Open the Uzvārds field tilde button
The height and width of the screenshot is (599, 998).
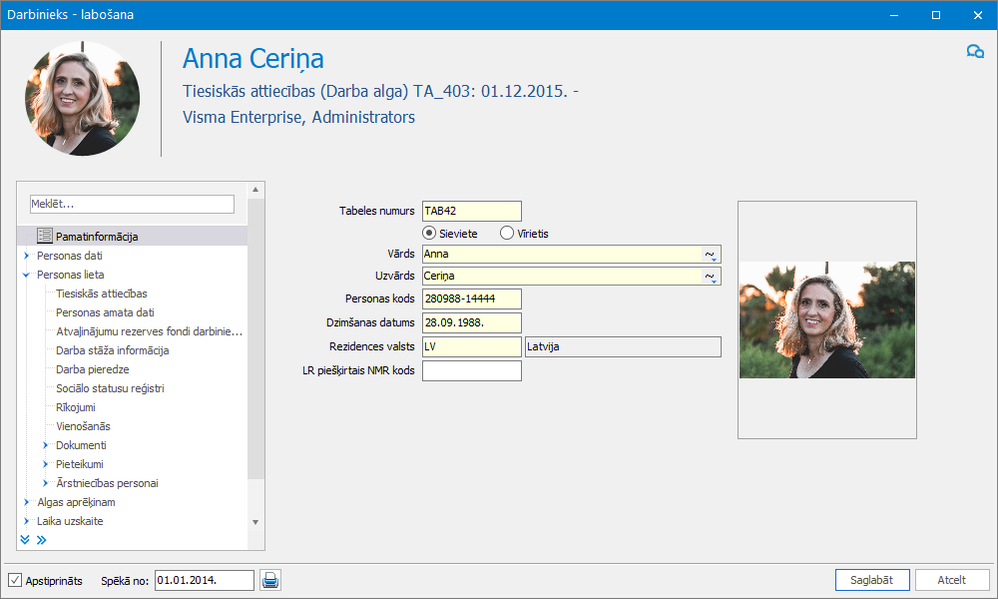pyautogui.click(x=710, y=276)
